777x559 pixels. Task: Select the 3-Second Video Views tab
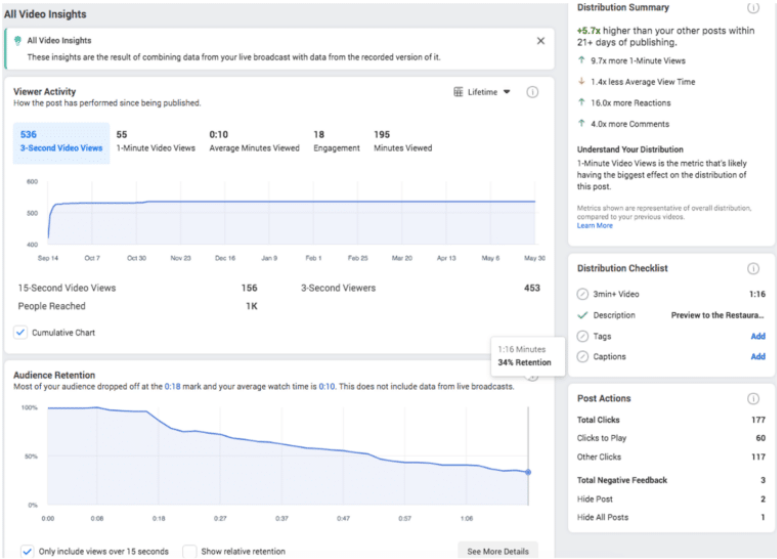pos(61,143)
